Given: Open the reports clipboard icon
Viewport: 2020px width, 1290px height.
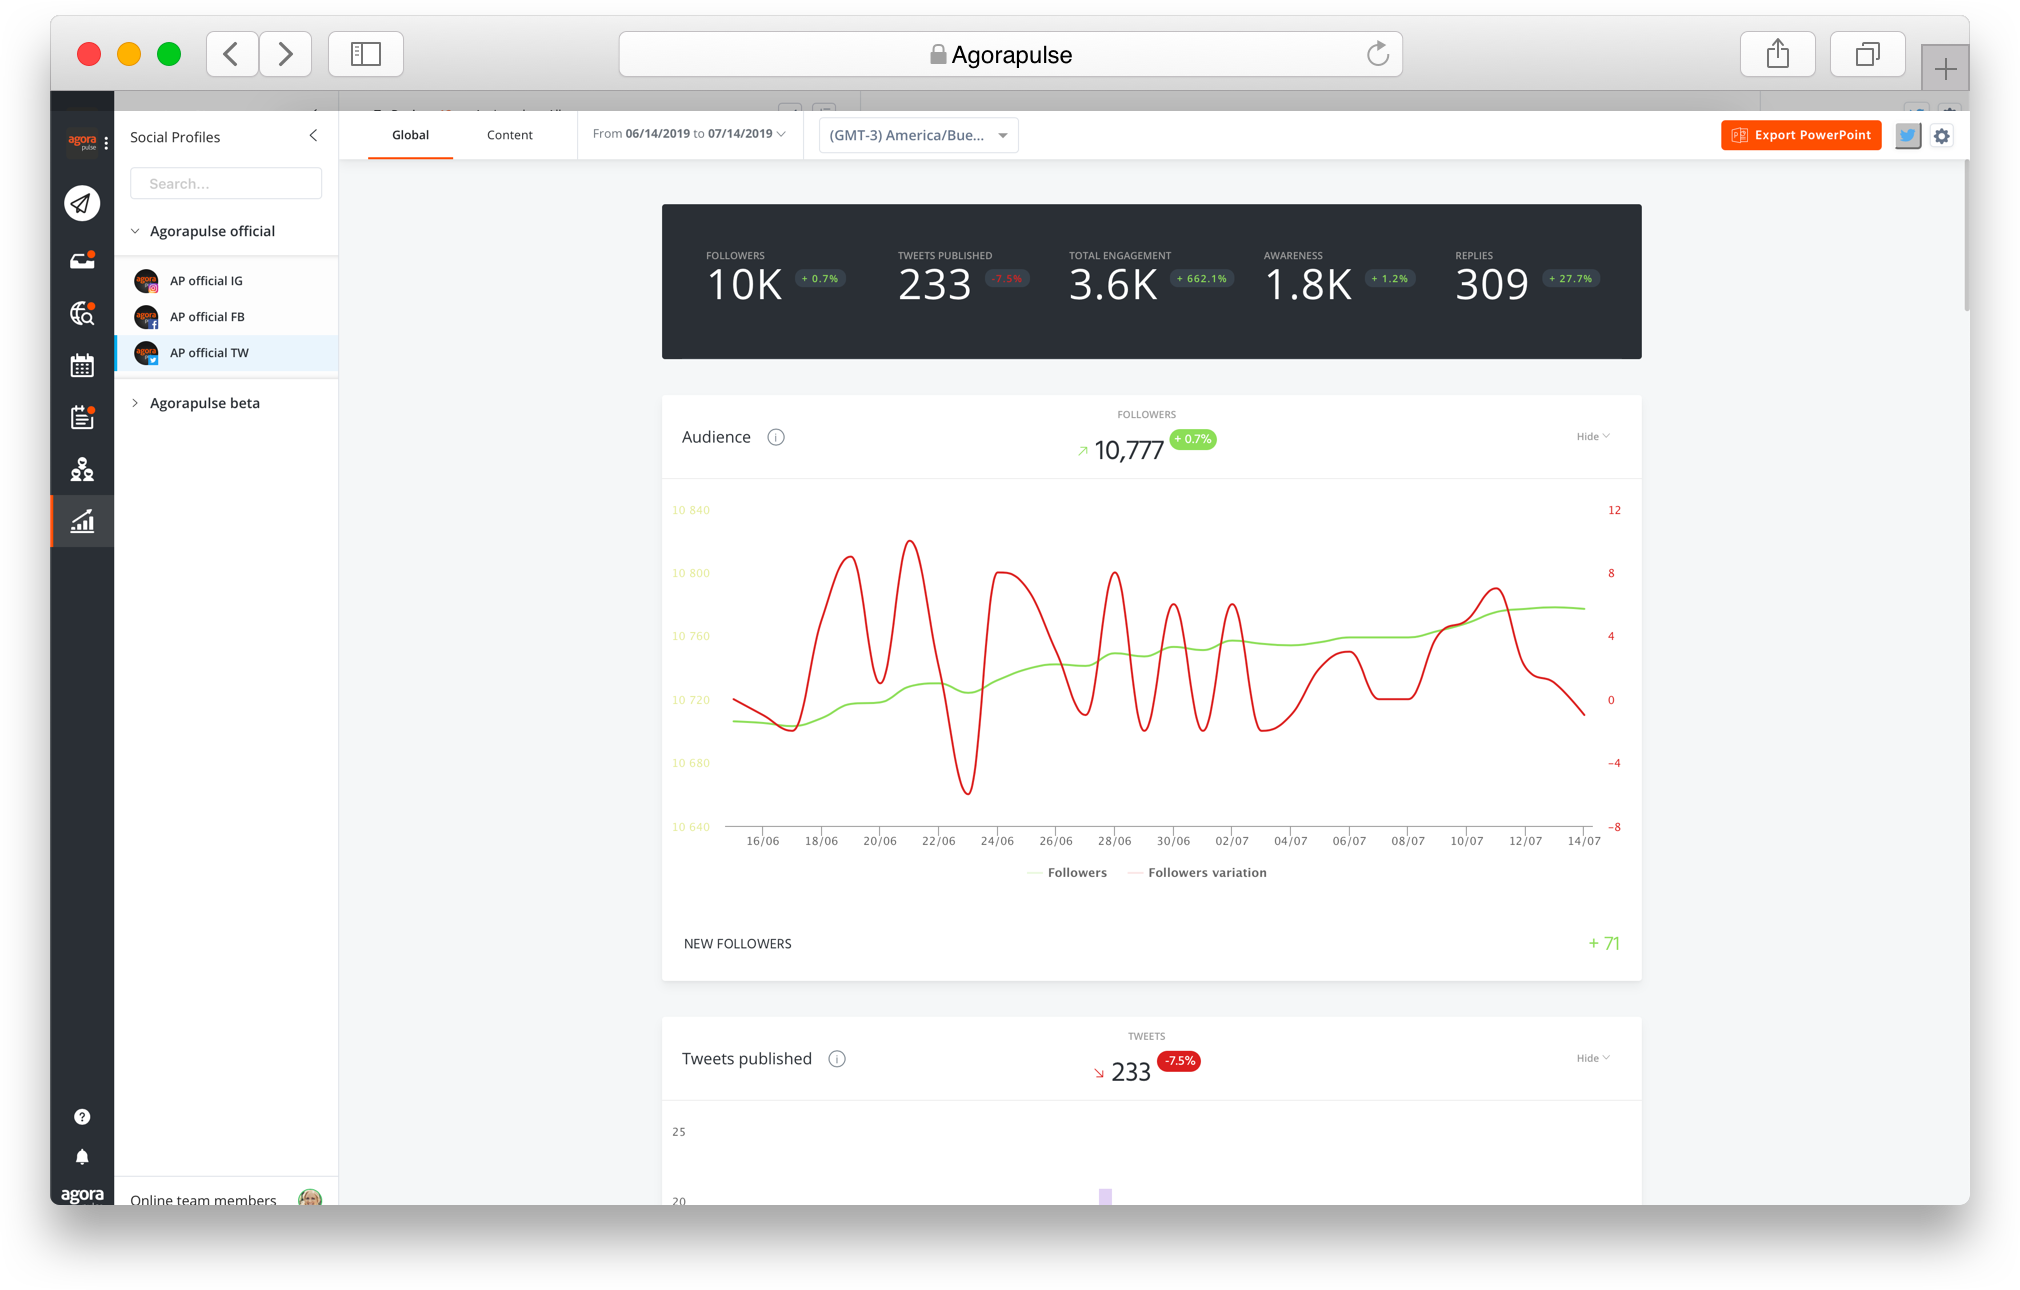Looking at the screenshot, I should click(82, 418).
